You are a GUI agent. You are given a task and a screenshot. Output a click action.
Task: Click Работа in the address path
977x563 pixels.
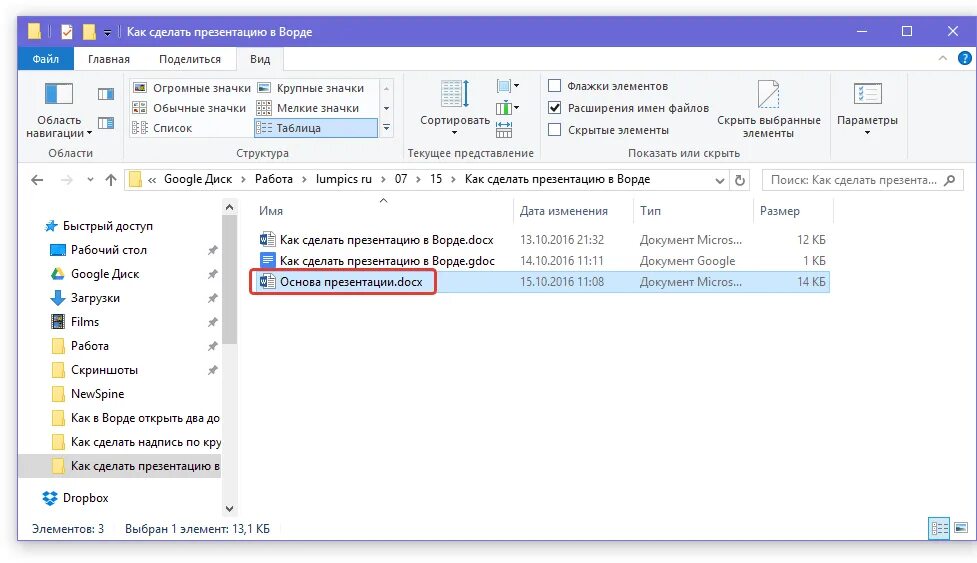point(274,179)
